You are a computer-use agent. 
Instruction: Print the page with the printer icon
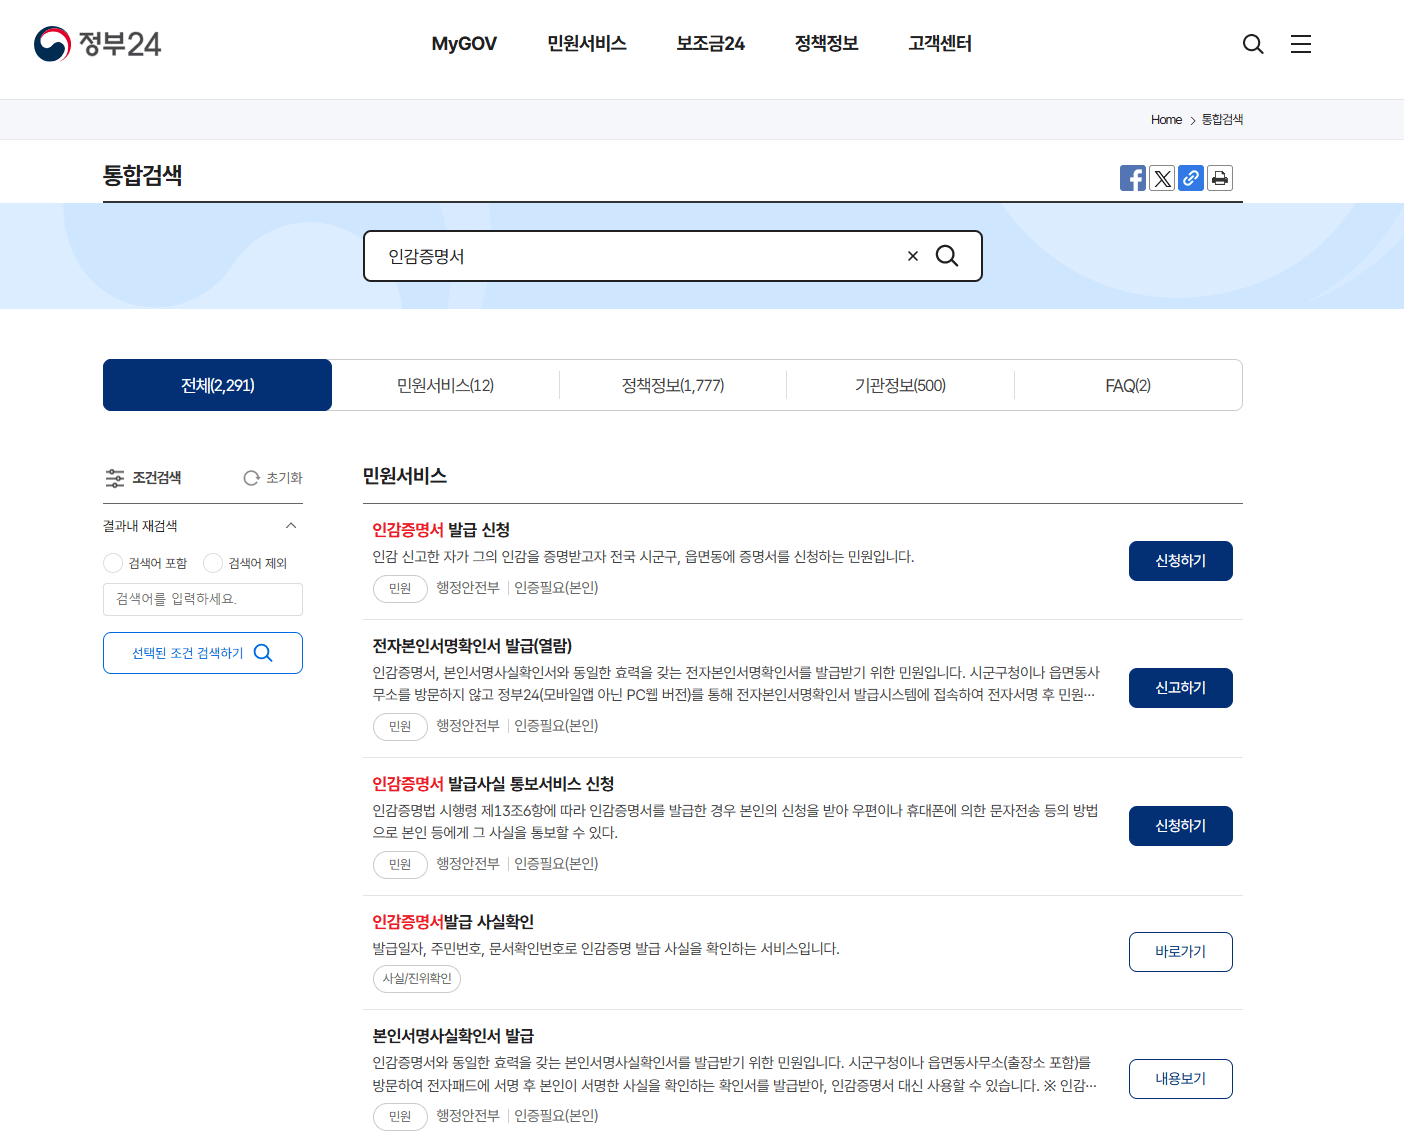coord(1220,178)
